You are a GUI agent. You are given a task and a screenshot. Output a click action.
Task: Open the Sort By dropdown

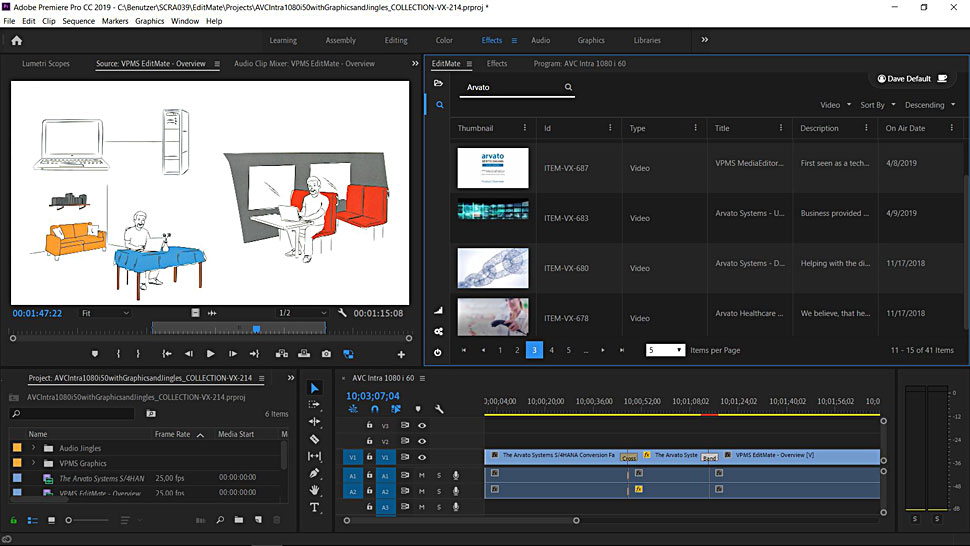coord(877,105)
